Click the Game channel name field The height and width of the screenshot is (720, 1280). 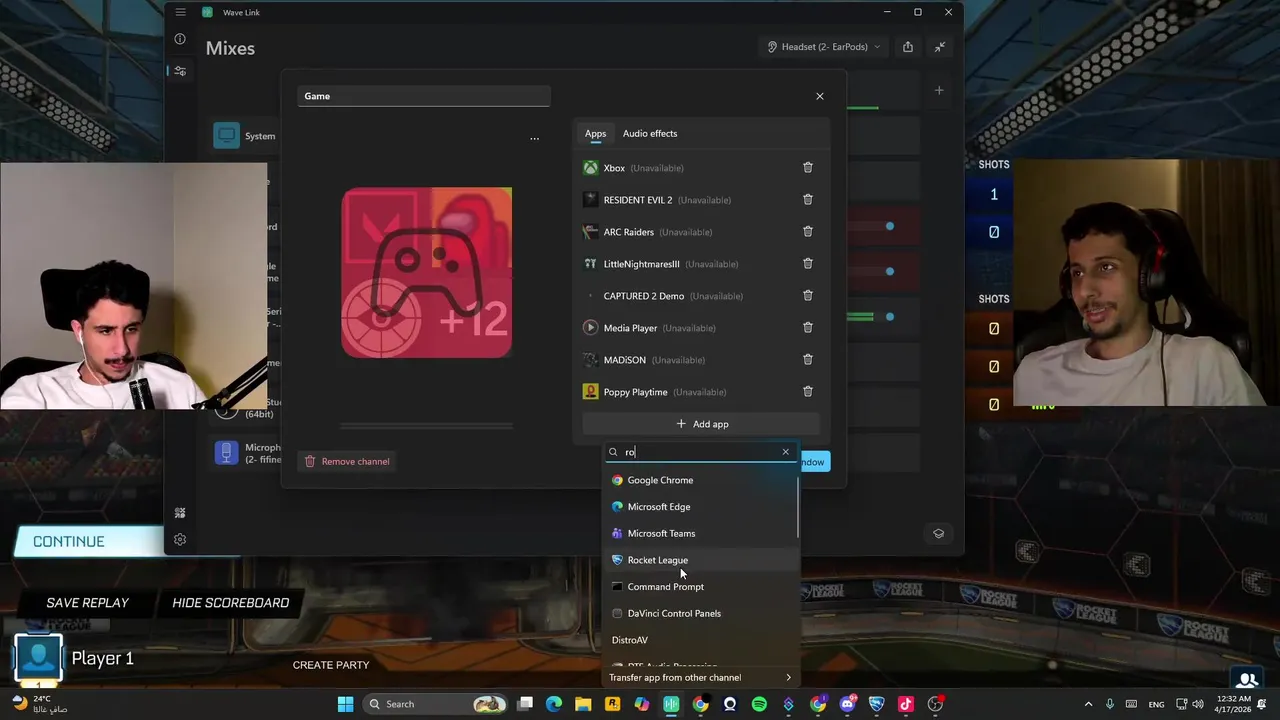point(424,96)
